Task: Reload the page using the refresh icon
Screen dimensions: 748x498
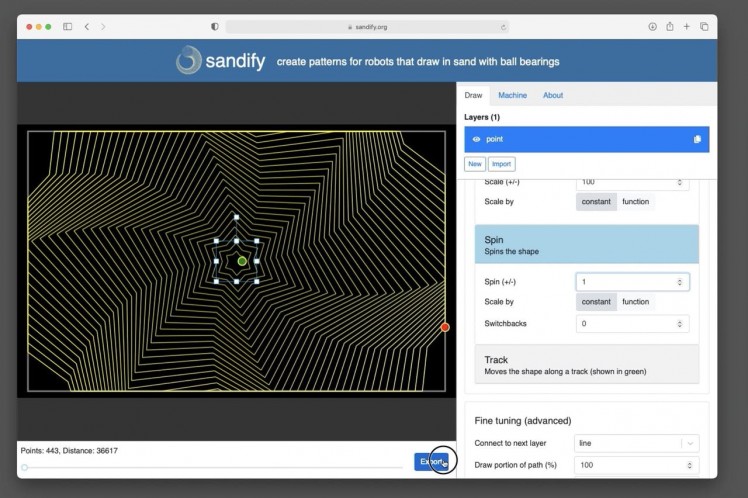Action: point(503,27)
